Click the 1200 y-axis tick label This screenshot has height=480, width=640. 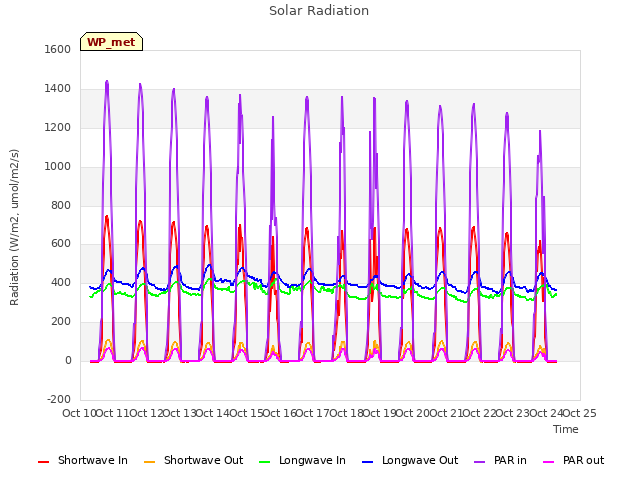(58, 128)
